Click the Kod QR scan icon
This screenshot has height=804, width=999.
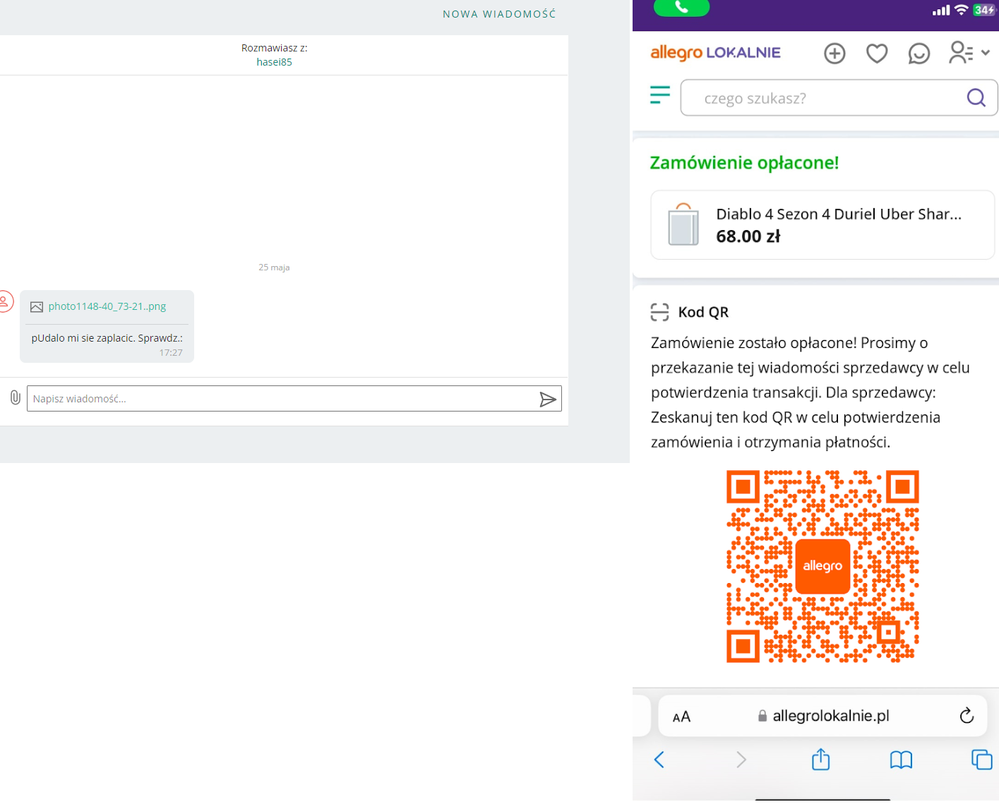659,312
